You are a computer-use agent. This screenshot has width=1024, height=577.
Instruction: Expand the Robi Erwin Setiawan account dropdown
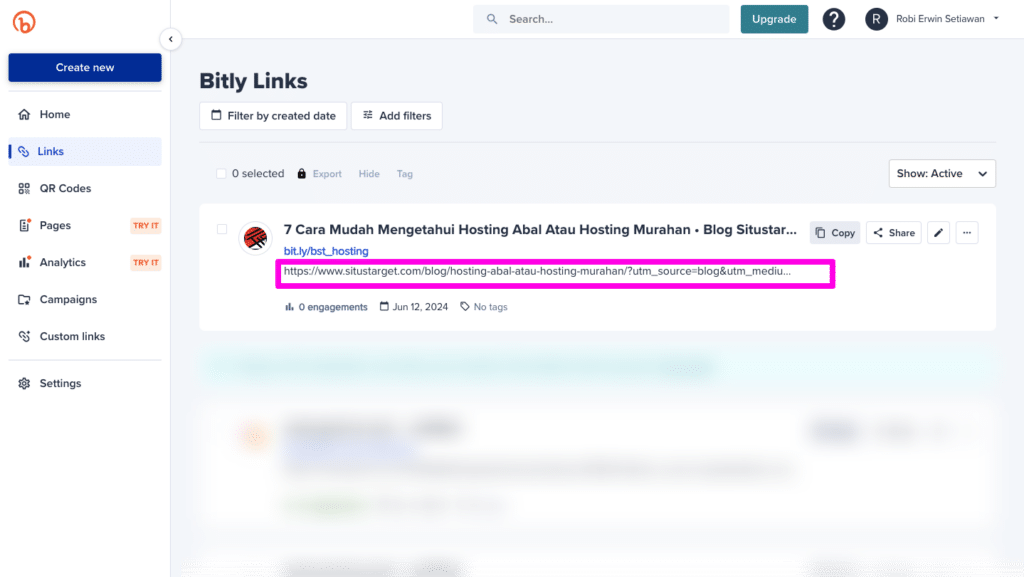coord(947,19)
